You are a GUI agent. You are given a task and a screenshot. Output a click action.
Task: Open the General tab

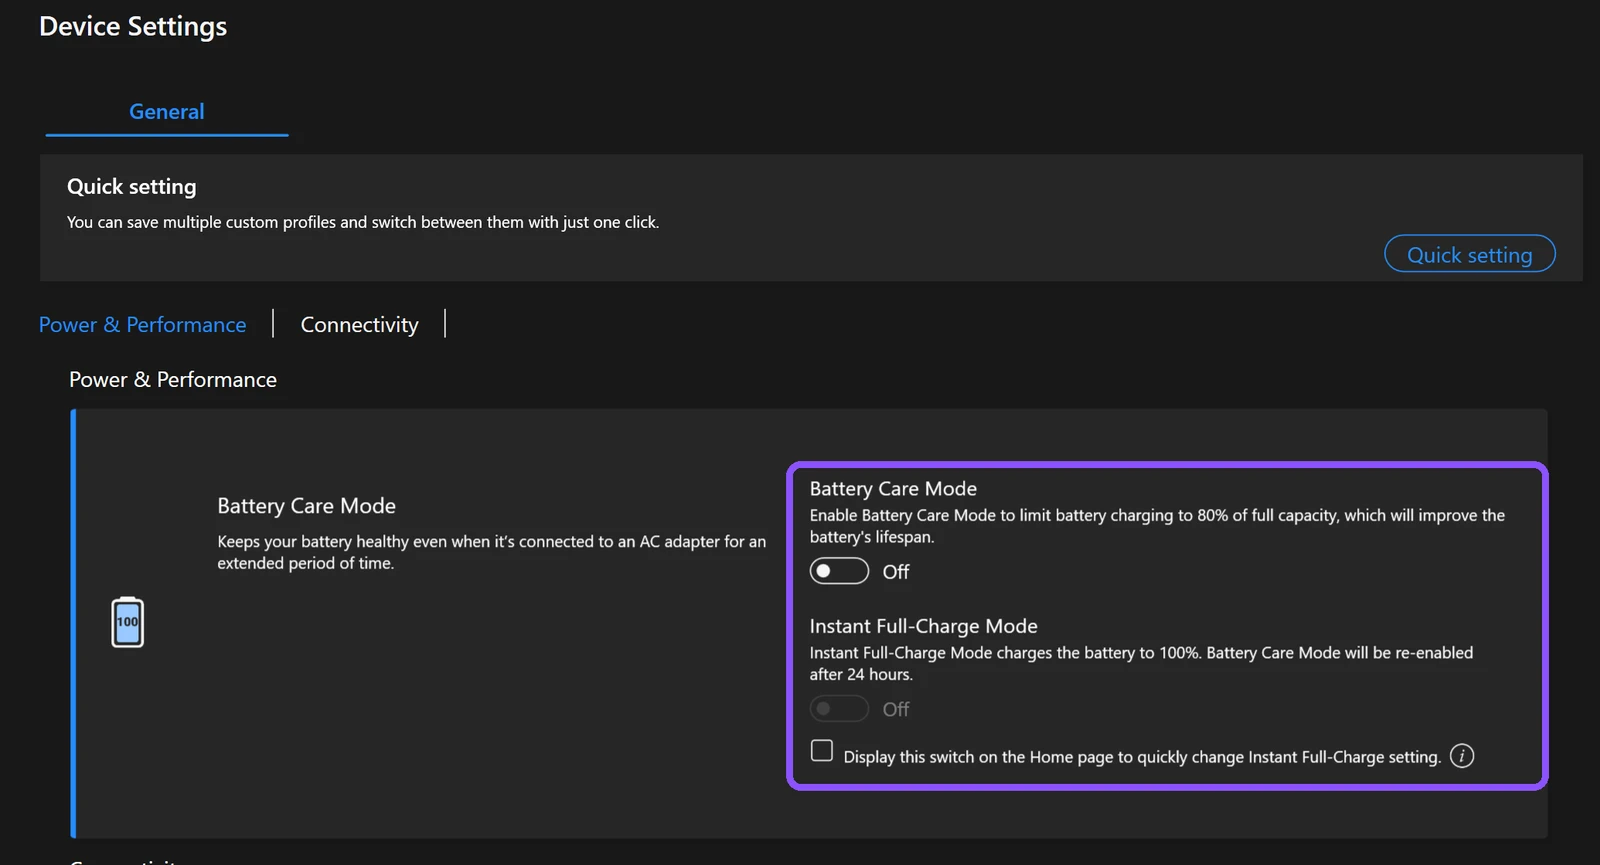coord(167,112)
